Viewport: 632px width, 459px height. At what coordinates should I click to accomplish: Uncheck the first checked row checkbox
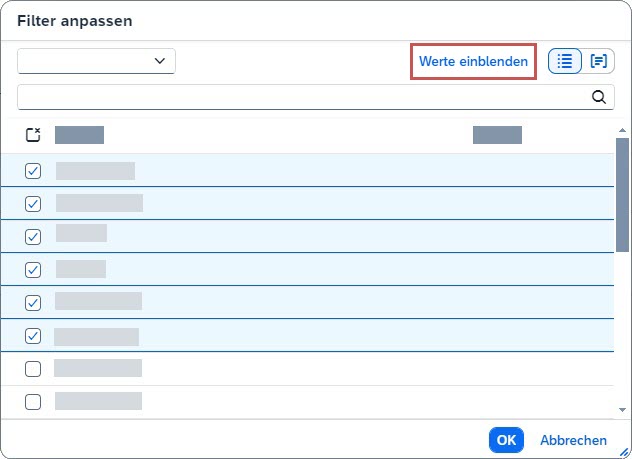point(33,171)
